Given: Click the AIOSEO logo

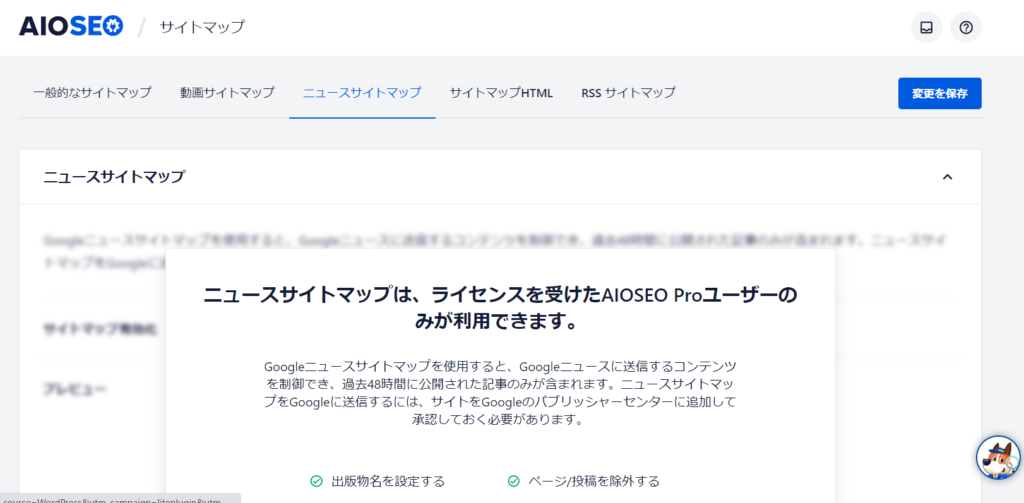Looking at the screenshot, I should (71, 27).
